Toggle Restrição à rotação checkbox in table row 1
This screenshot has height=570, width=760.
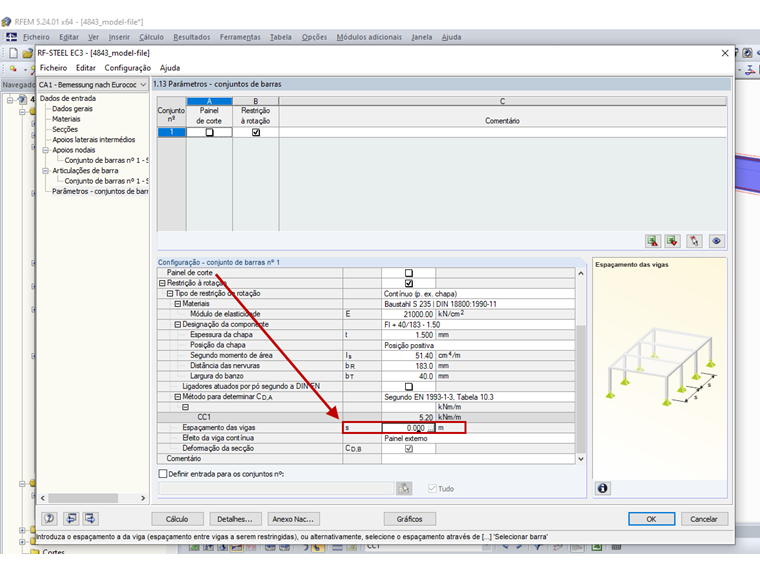tap(256, 132)
